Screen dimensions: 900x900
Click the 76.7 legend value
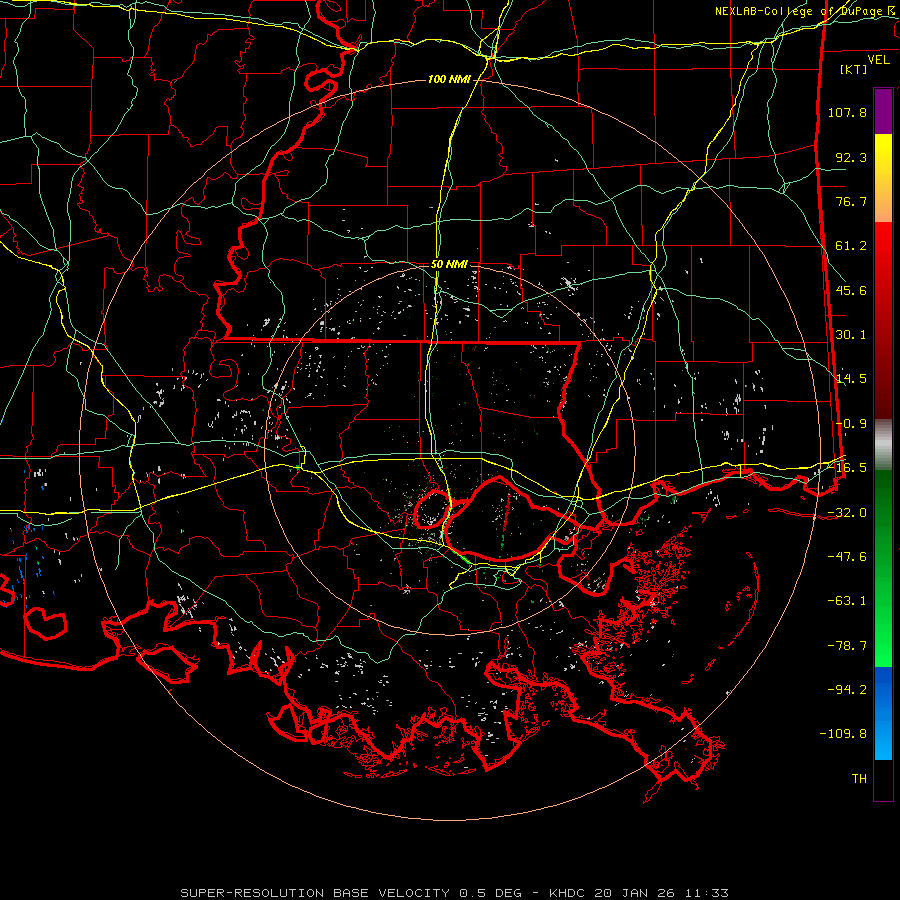coord(851,201)
